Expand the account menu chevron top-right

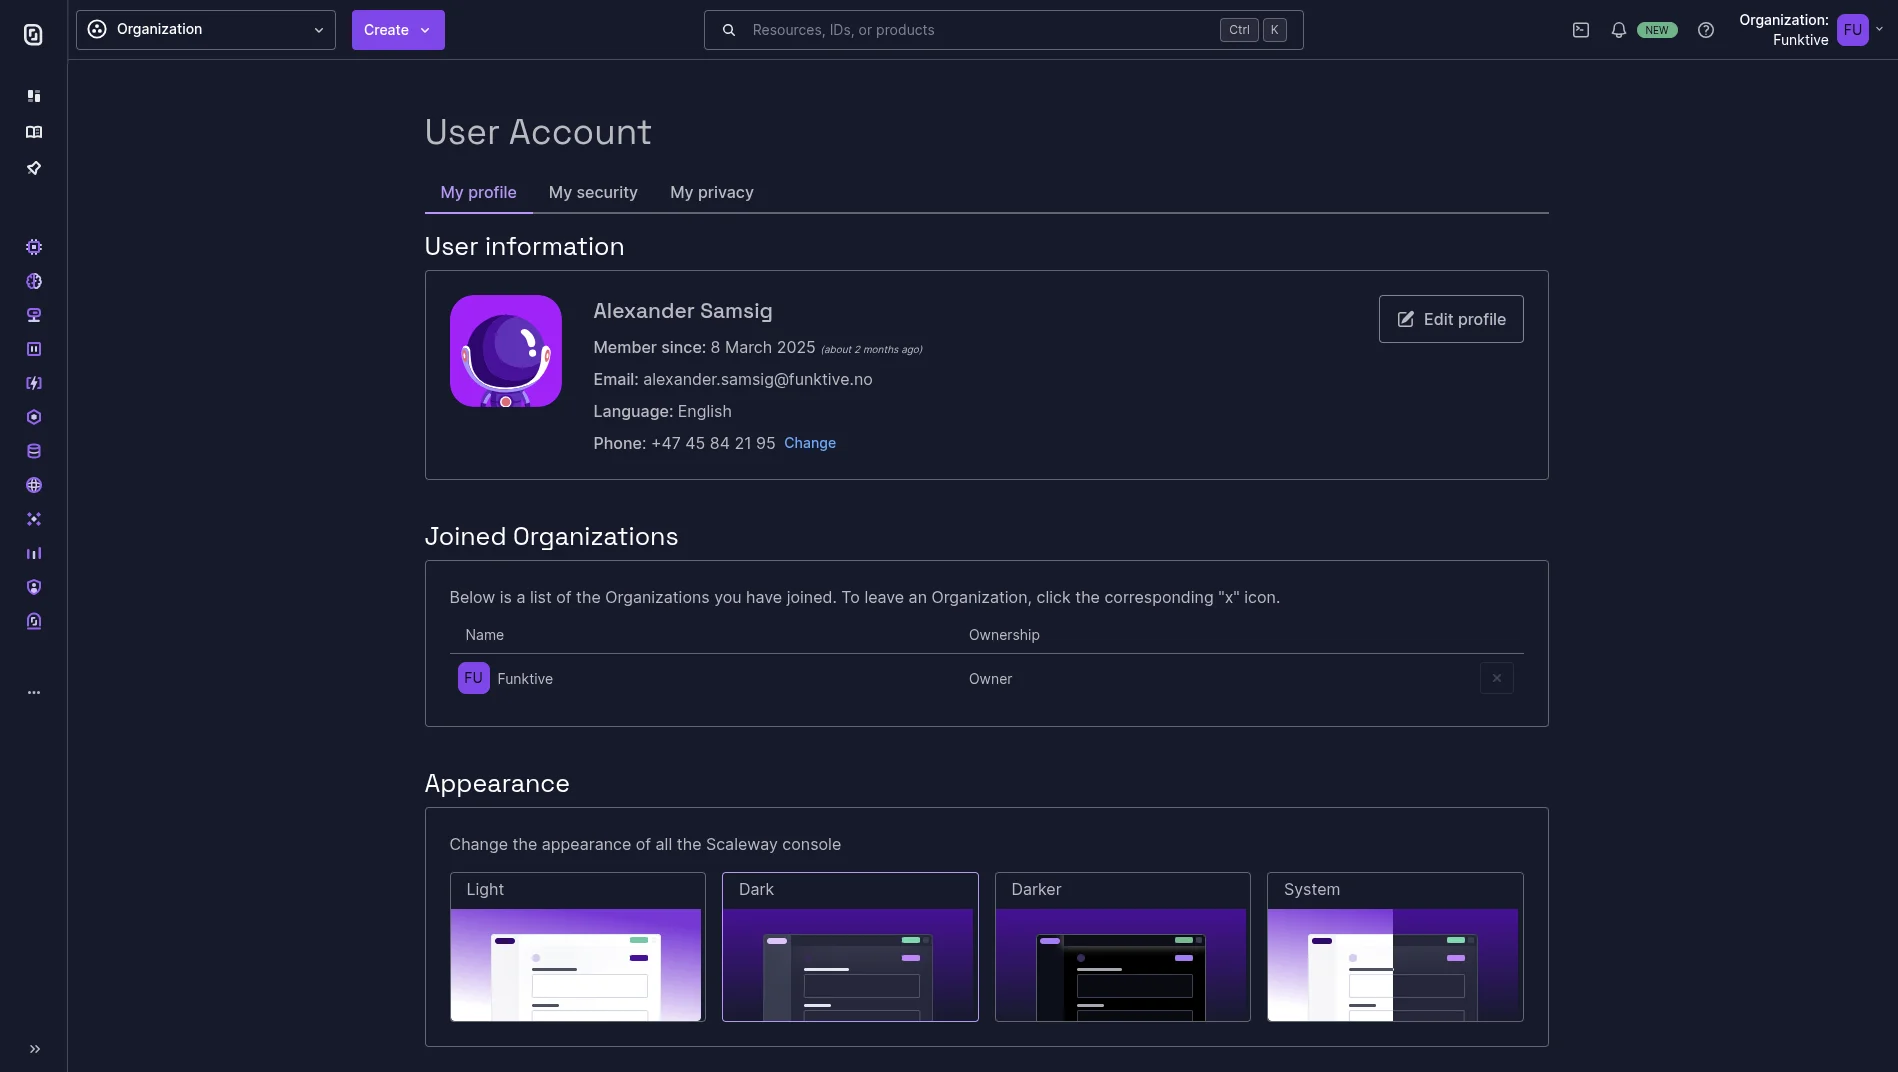(1880, 29)
